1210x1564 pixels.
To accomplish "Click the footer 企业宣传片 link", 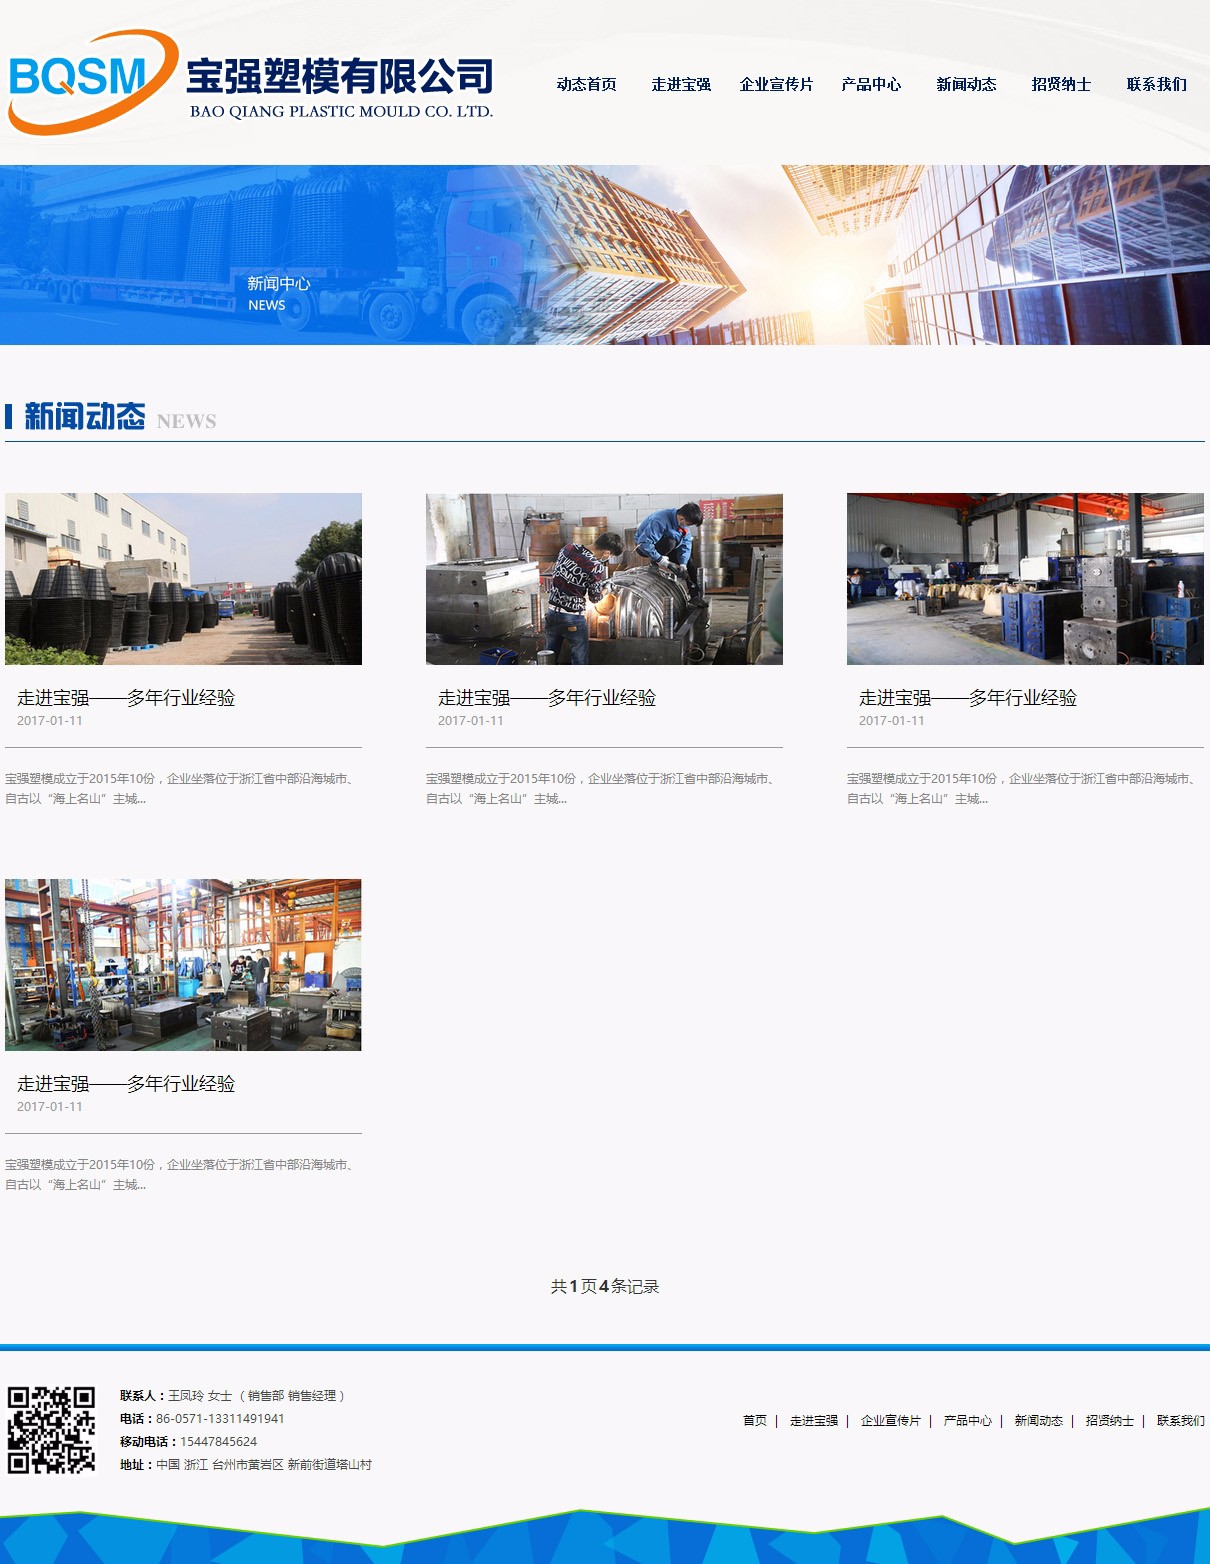I will (x=890, y=1421).
